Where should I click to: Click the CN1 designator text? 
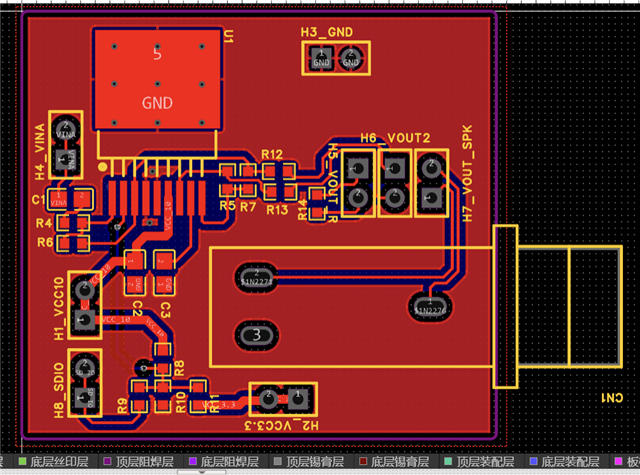pos(612,398)
